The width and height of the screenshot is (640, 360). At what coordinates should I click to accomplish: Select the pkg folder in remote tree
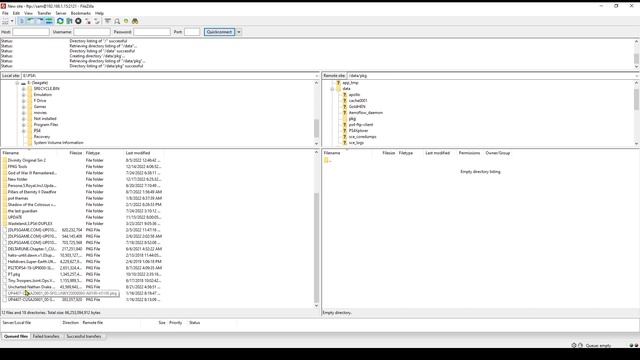(352, 119)
